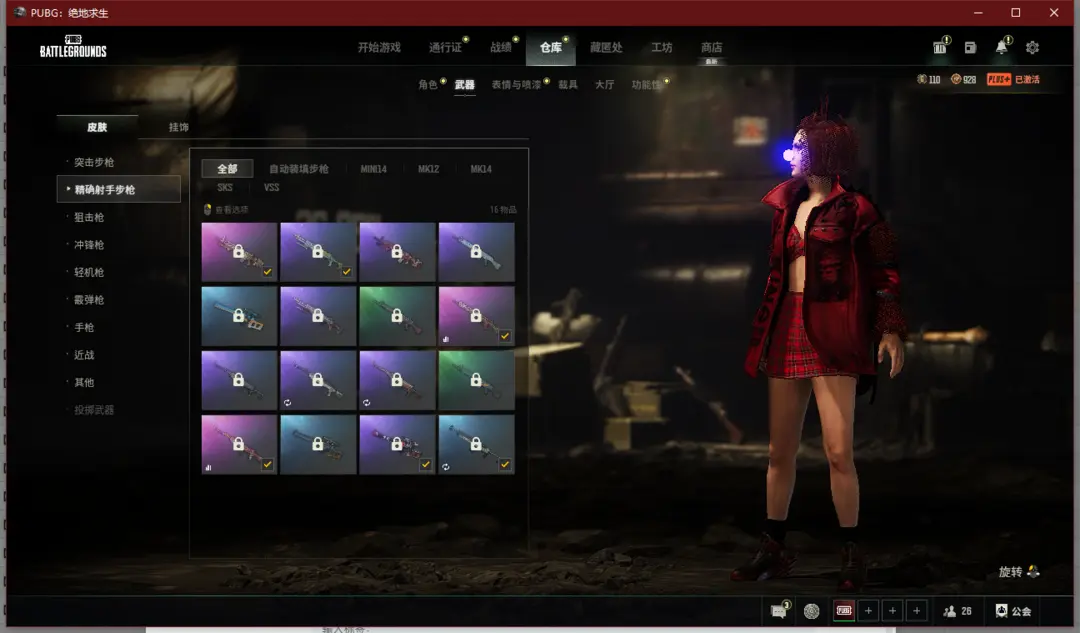Toggle the checkmark on first-row first skin
Viewport: 1080px width, 633px height.
pyautogui.click(x=267, y=272)
